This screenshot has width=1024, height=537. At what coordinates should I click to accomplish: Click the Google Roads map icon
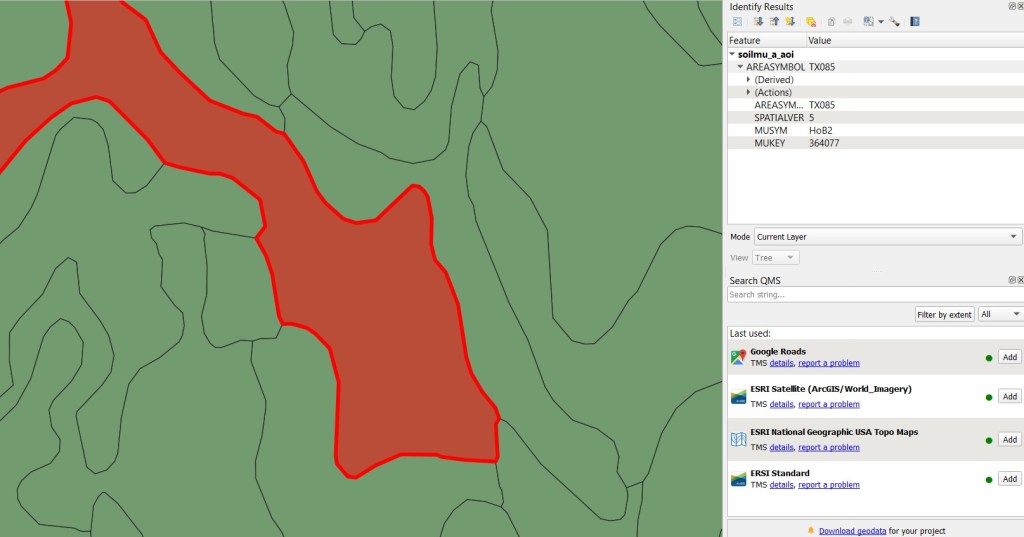738,357
